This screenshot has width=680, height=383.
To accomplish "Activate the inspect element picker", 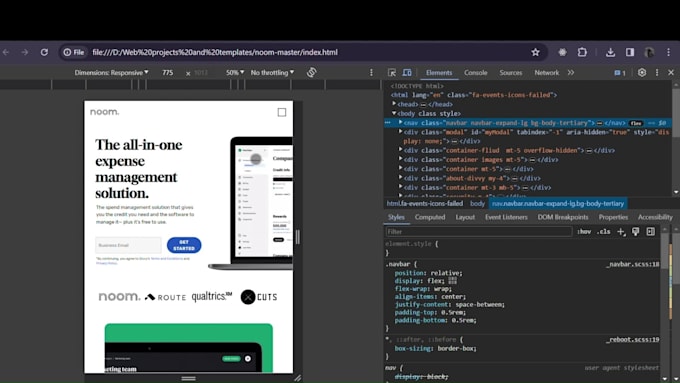I will (392, 72).
